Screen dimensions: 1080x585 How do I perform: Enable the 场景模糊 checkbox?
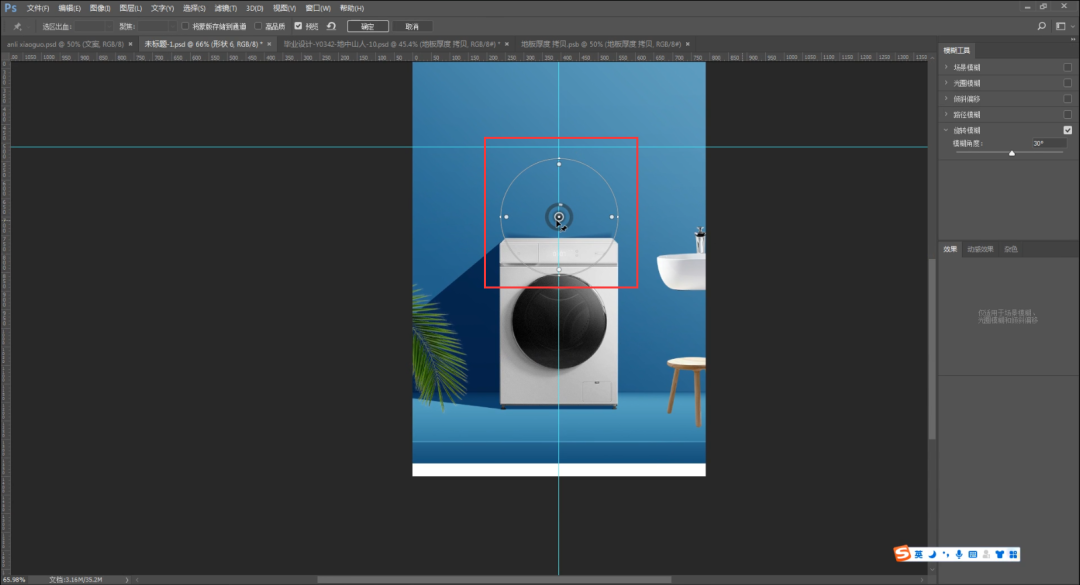click(1067, 67)
